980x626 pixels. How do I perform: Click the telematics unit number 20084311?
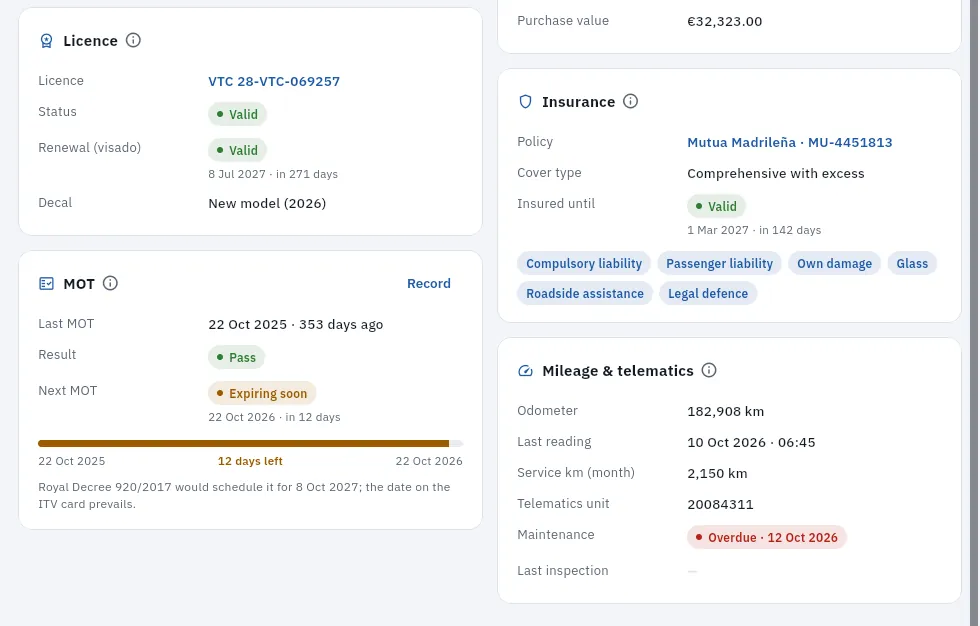click(x=720, y=505)
